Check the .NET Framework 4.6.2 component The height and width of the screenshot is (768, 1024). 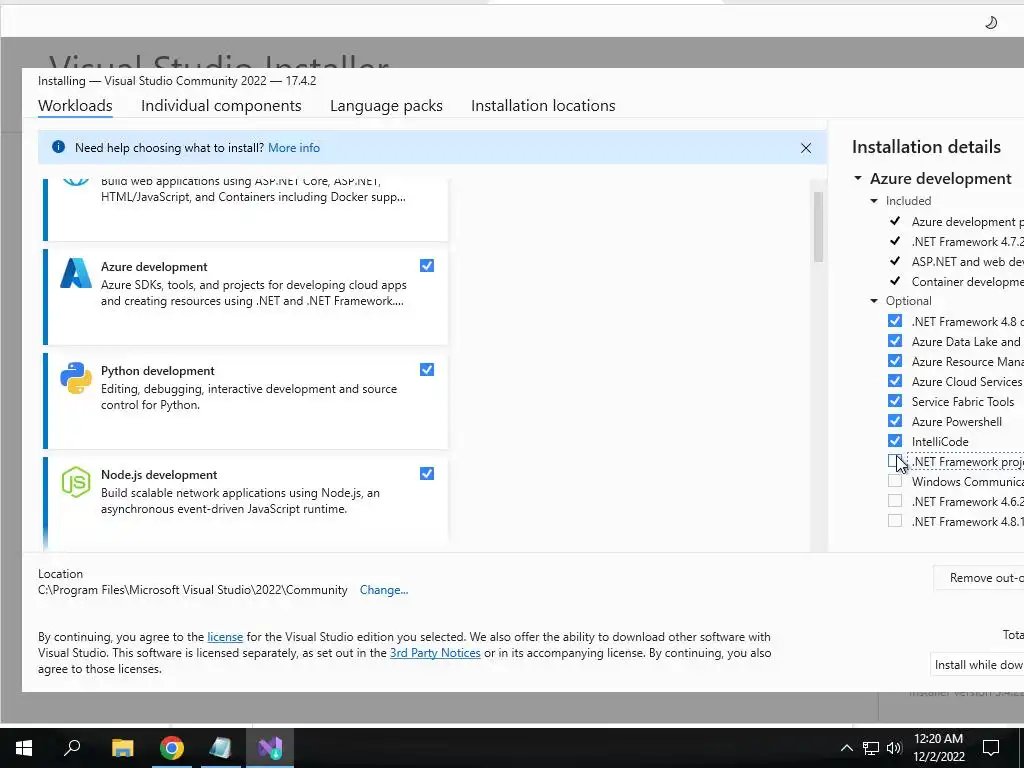(895, 501)
